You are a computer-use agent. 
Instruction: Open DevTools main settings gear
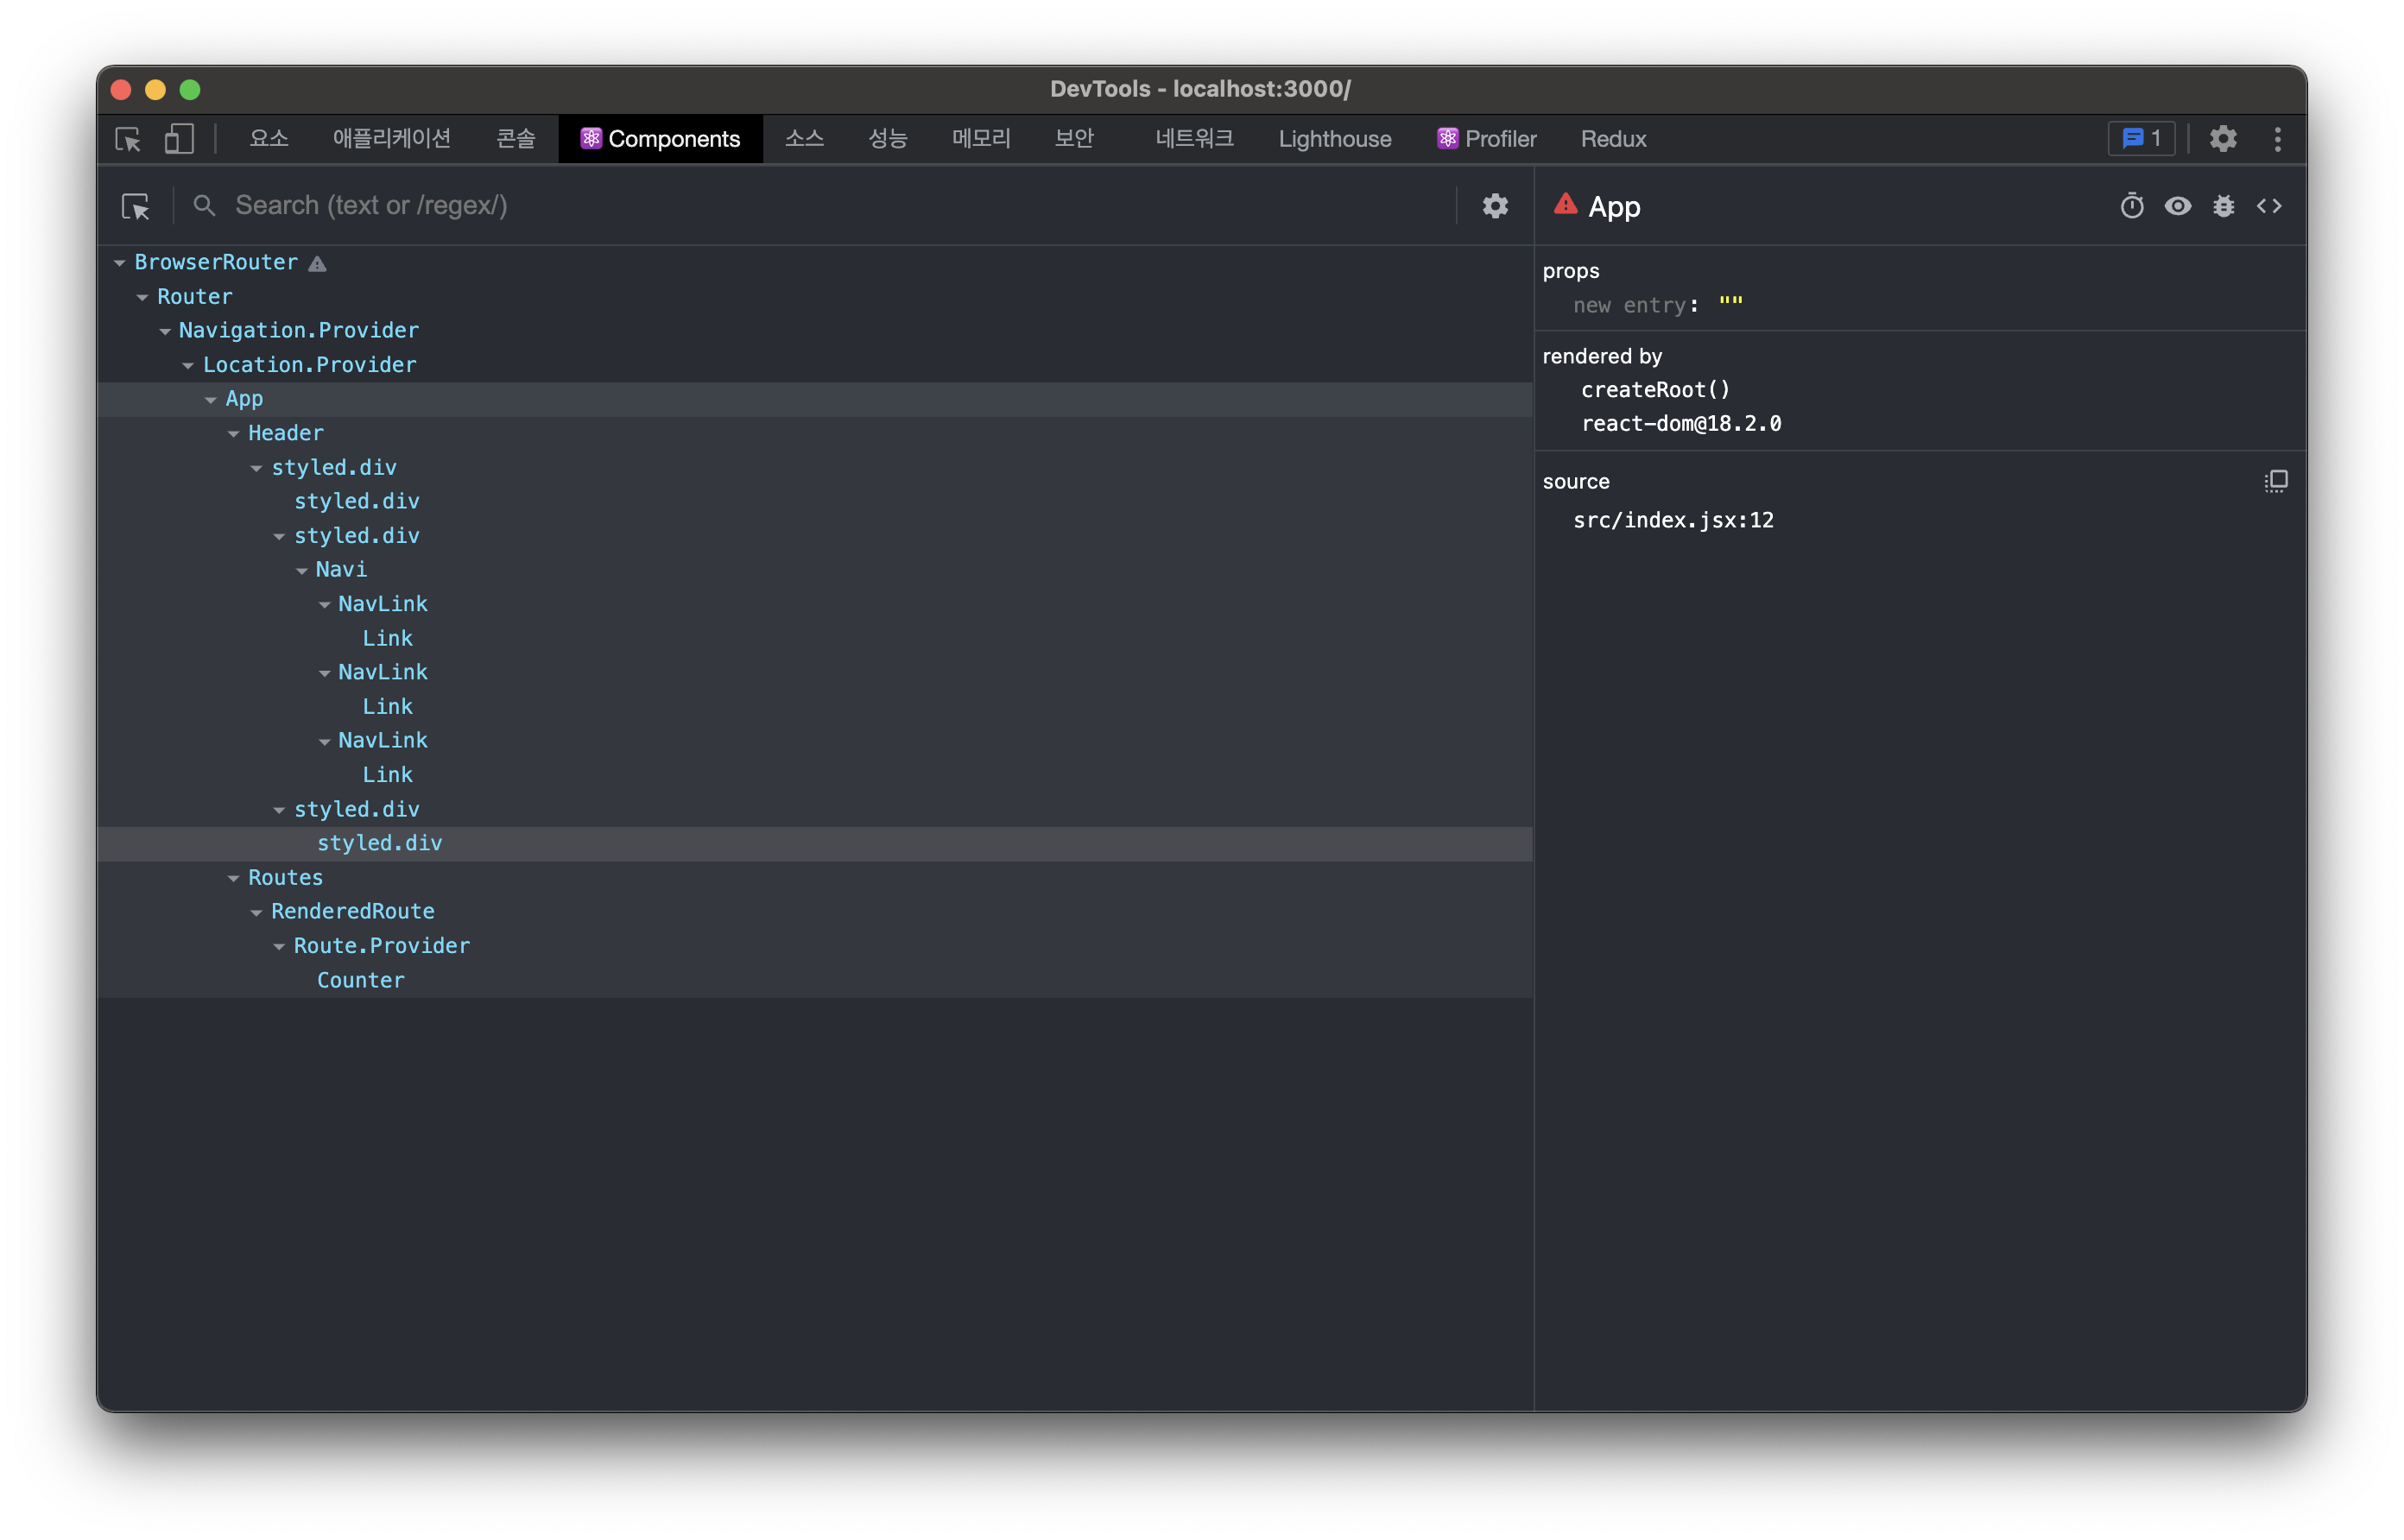2222,139
